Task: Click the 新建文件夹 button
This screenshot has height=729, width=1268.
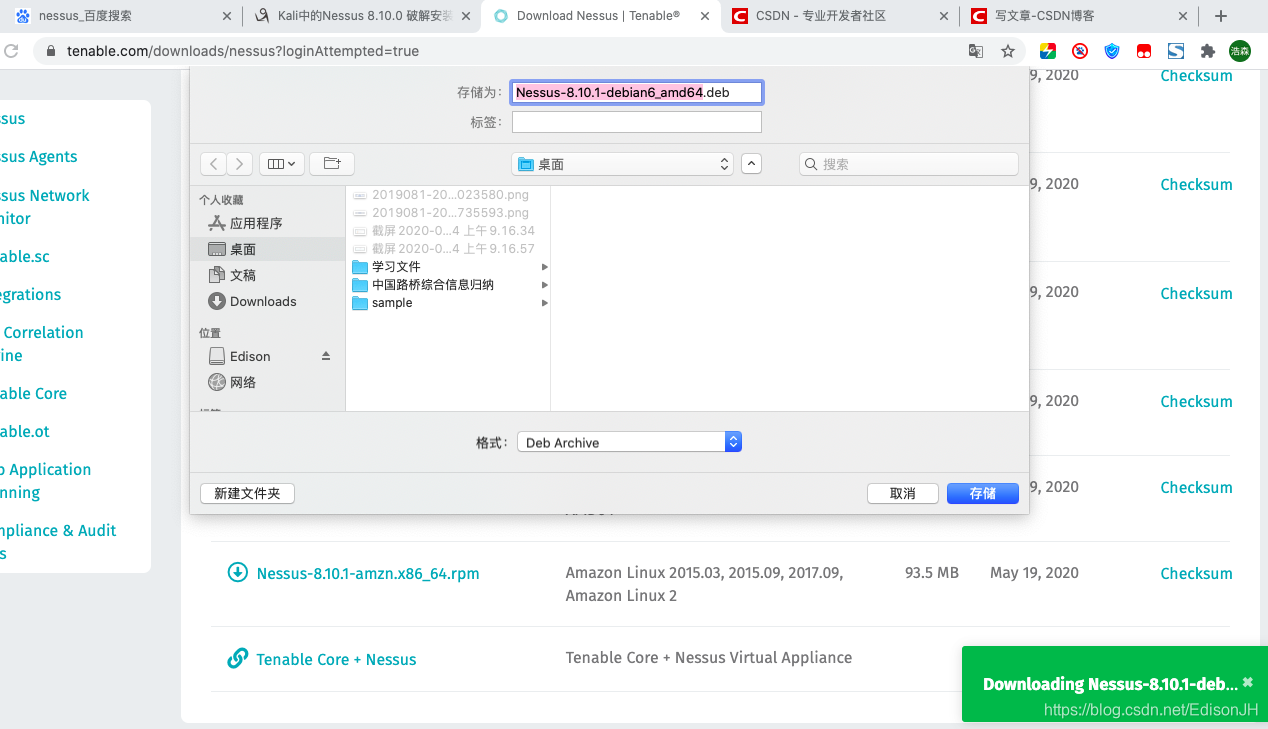Action: (248, 493)
